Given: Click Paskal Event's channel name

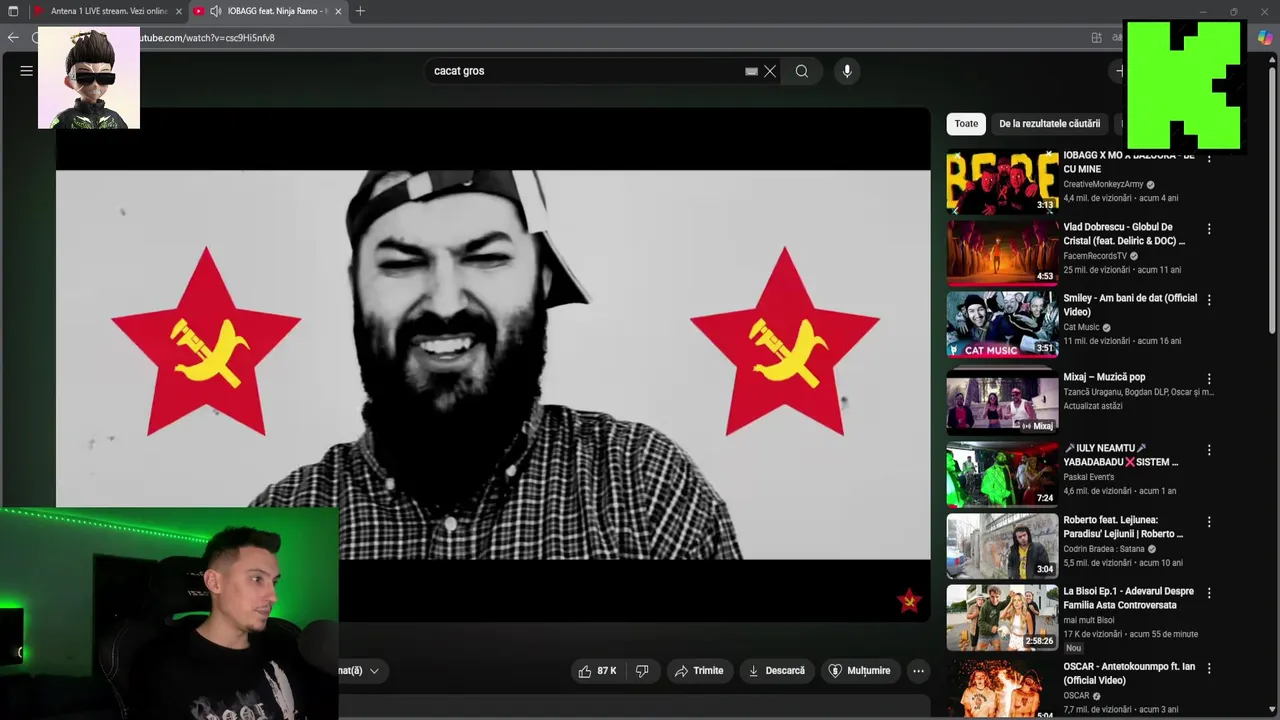Looking at the screenshot, I should coord(1089,477).
